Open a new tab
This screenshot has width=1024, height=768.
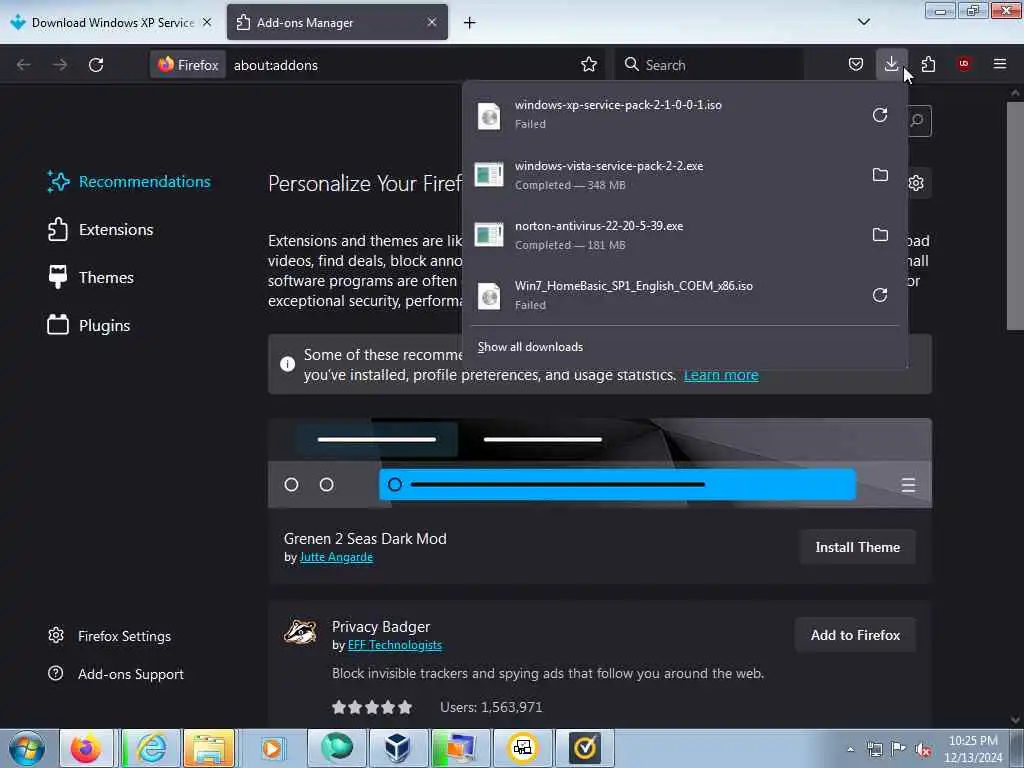click(x=470, y=23)
